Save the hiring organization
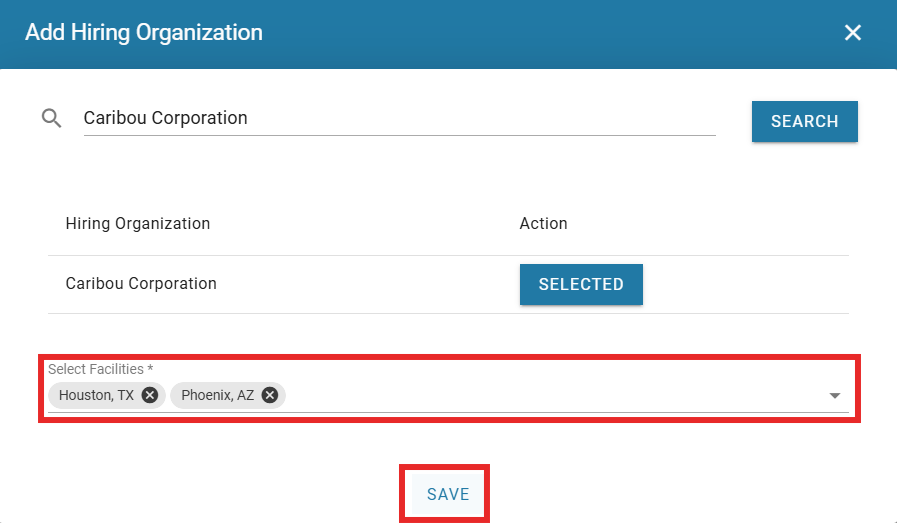This screenshot has height=523, width=897. (x=448, y=494)
